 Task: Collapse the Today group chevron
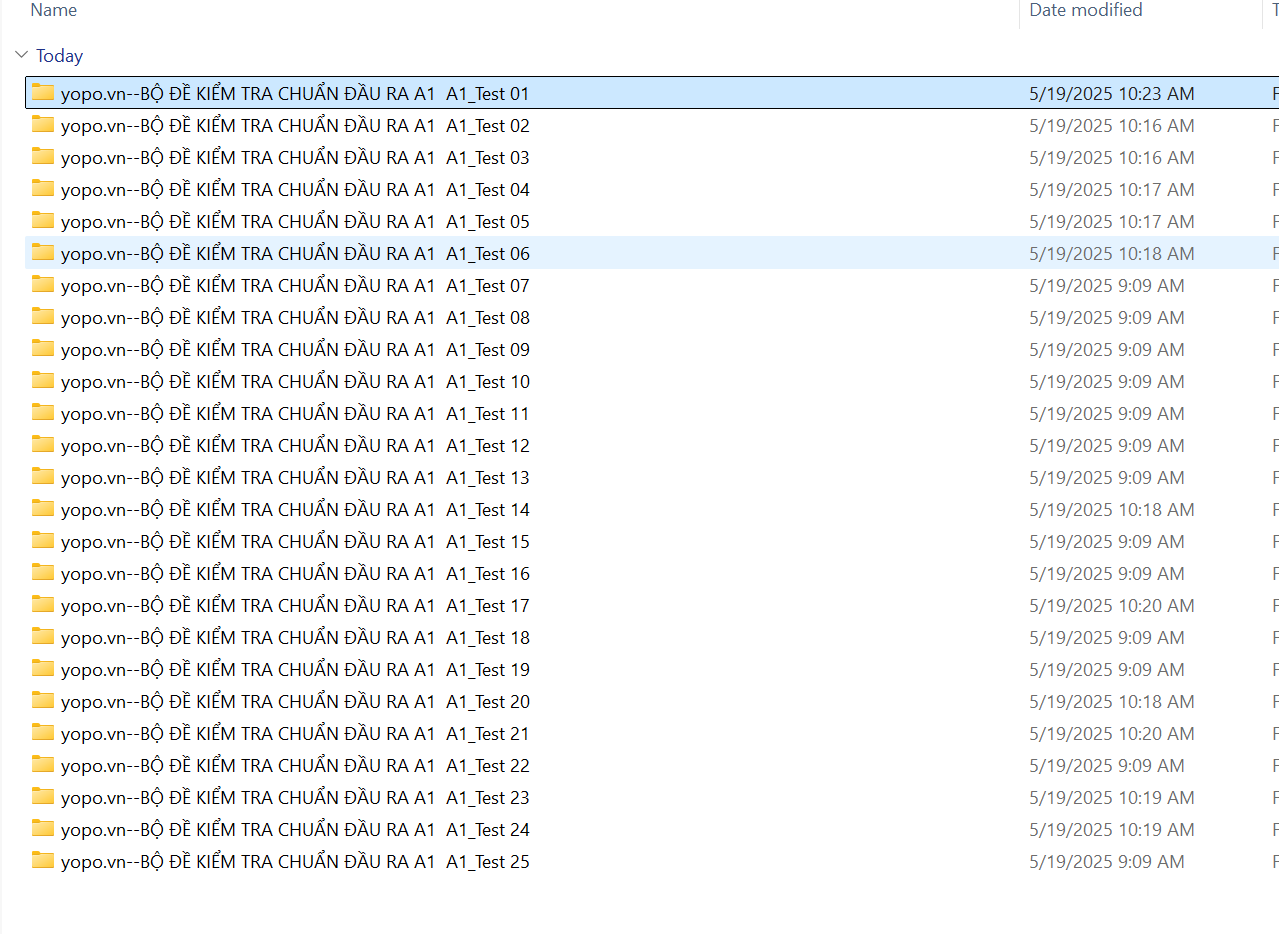tap(21, 56)
